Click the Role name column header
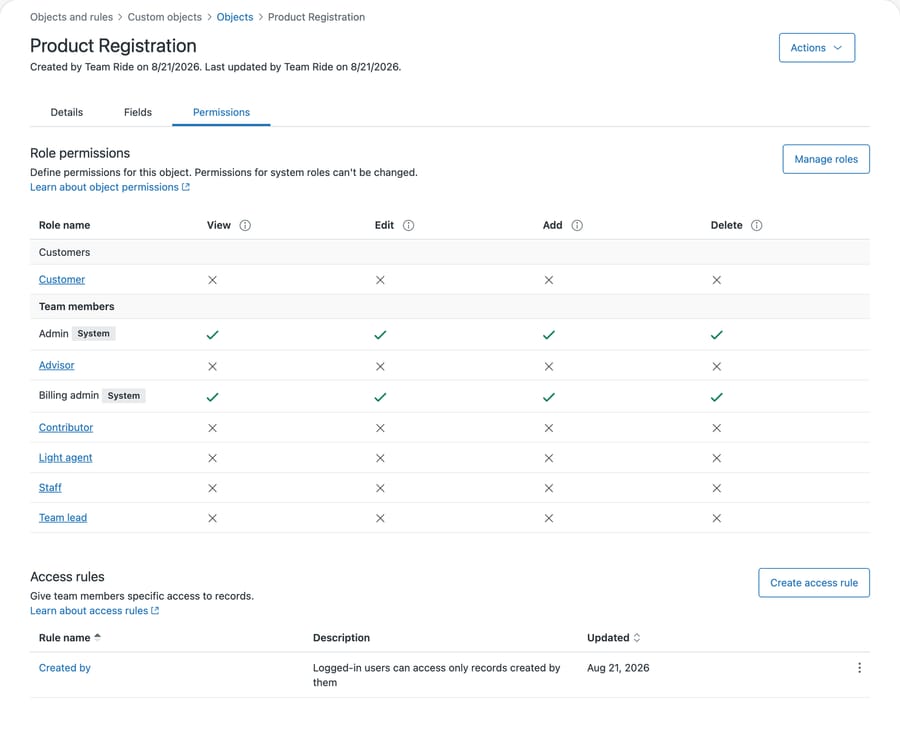The image size is (900, 733). pyautogui.click(x=64, y=225)
